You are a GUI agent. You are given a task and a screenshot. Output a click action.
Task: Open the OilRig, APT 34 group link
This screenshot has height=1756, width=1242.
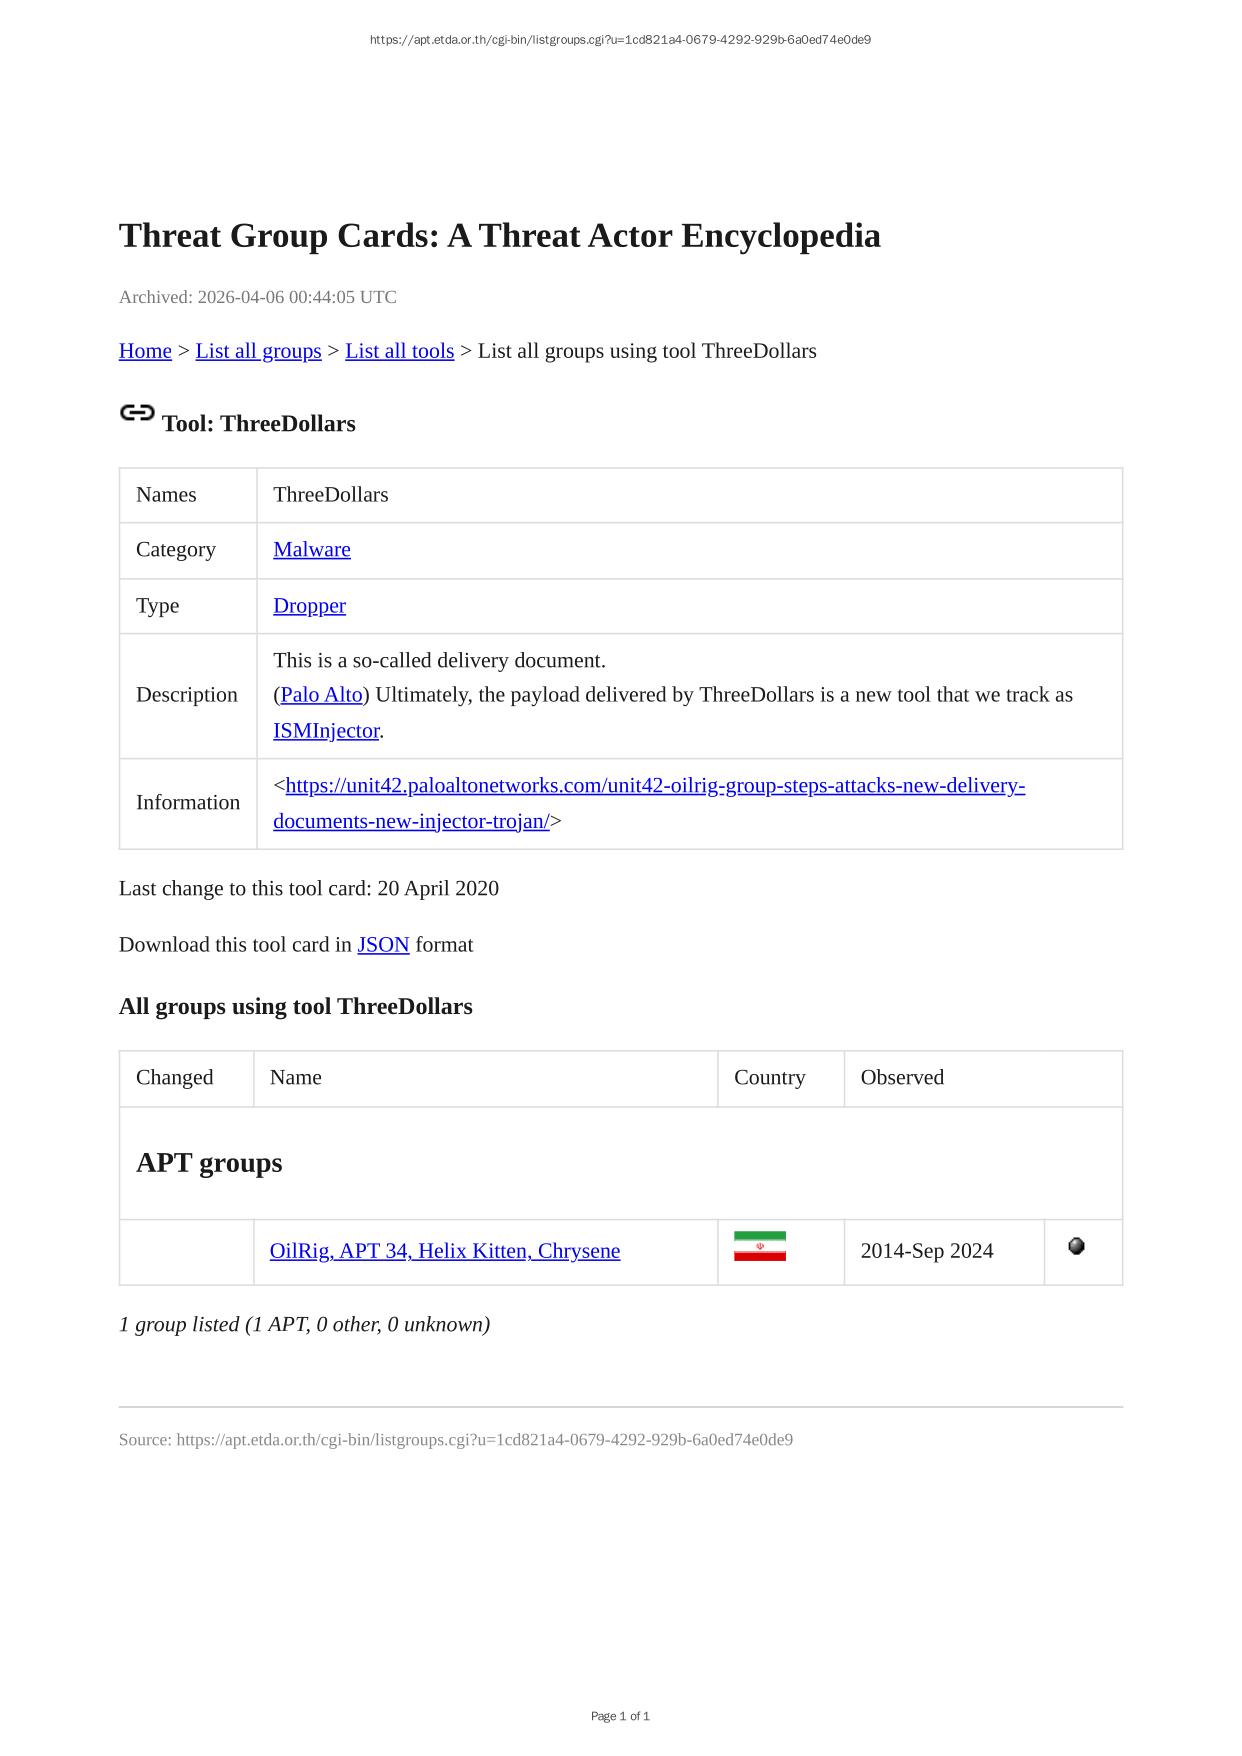445,1251
